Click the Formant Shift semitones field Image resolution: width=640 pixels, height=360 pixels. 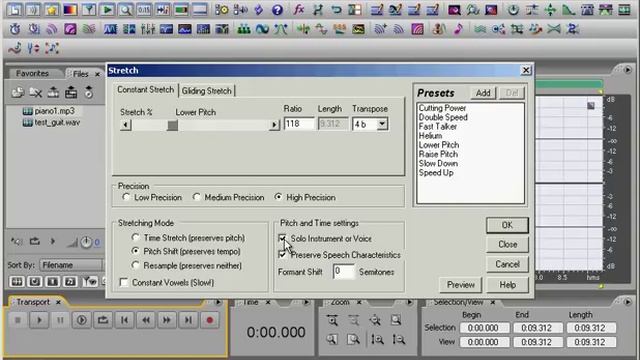[x=344, y=272]
